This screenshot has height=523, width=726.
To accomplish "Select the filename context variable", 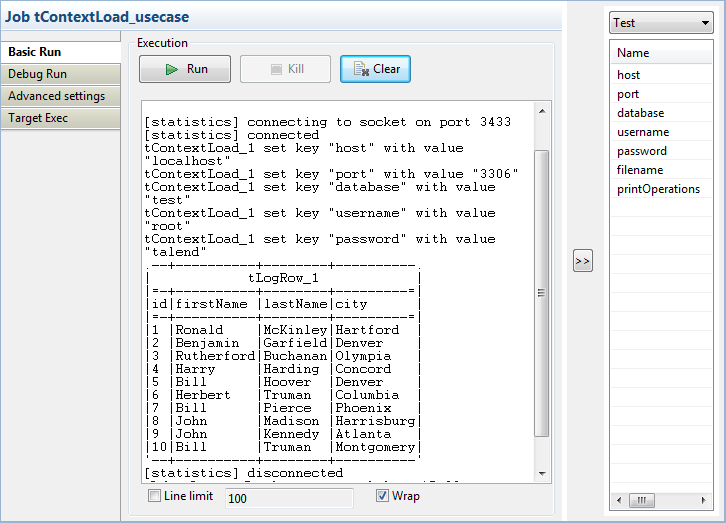I will [661, 170].
